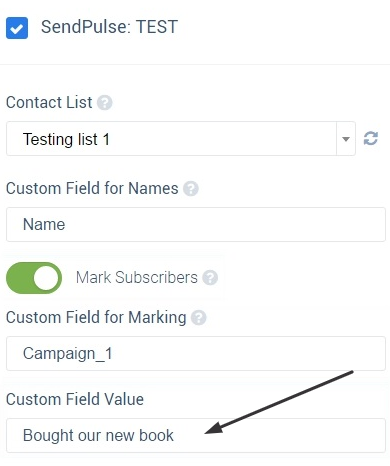Click the Custom Field for Names label
The image size is (390, 466).
pyautogui.click(x=92, y=188)
